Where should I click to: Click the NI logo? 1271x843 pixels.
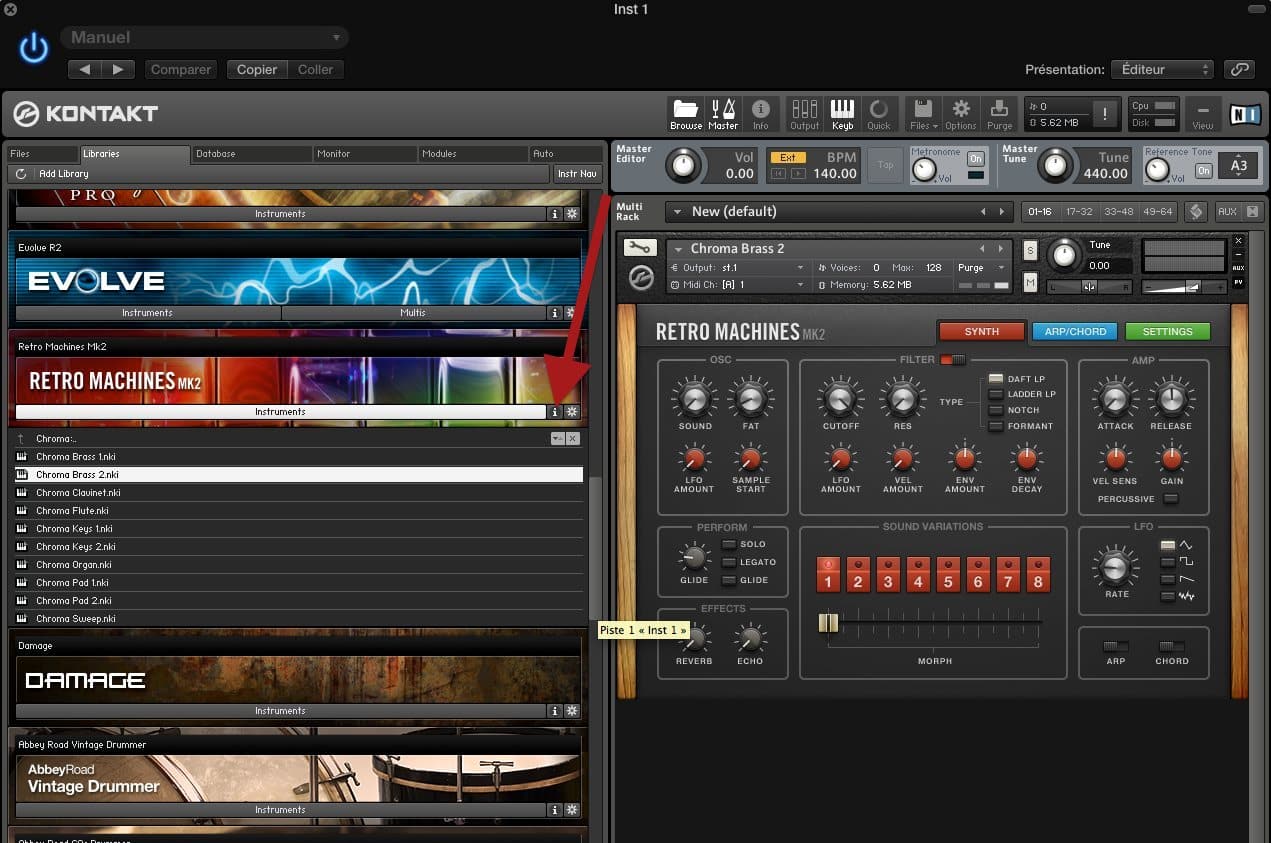pyautogui.click(x=1245, y=114)
